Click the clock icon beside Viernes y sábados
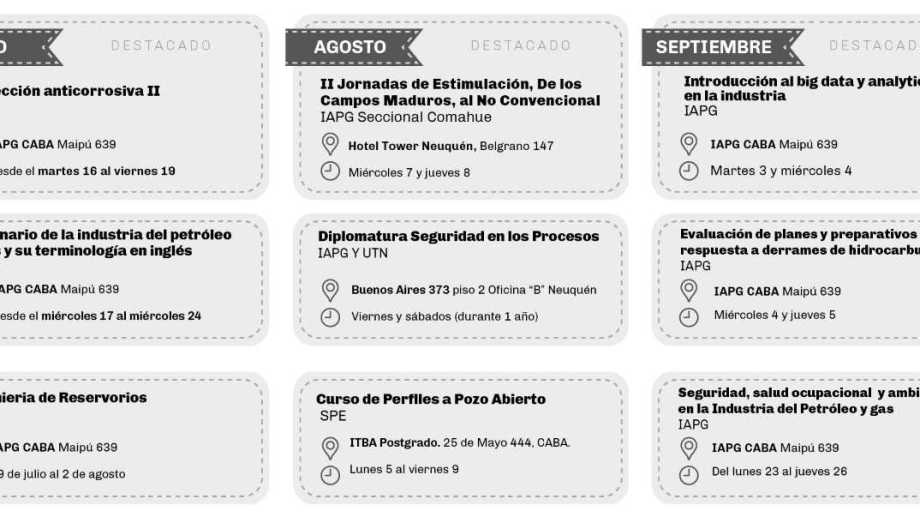Viewport: 920px width, 517px height. pyautogui.click(x=330, y=317)
